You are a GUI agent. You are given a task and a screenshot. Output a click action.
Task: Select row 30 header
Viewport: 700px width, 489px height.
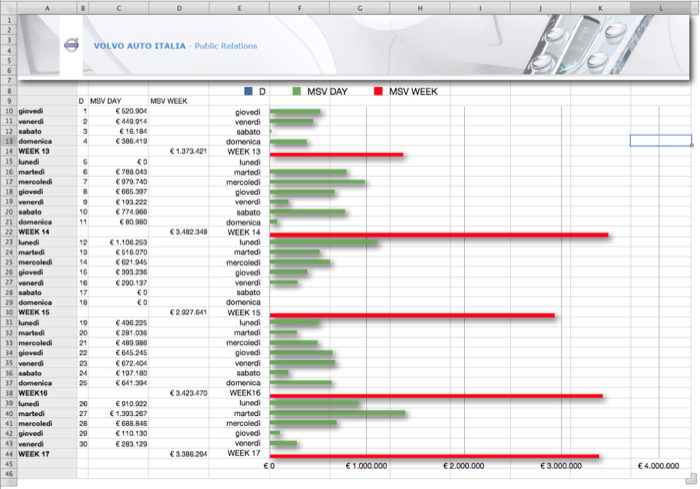[x=8, y=312]
